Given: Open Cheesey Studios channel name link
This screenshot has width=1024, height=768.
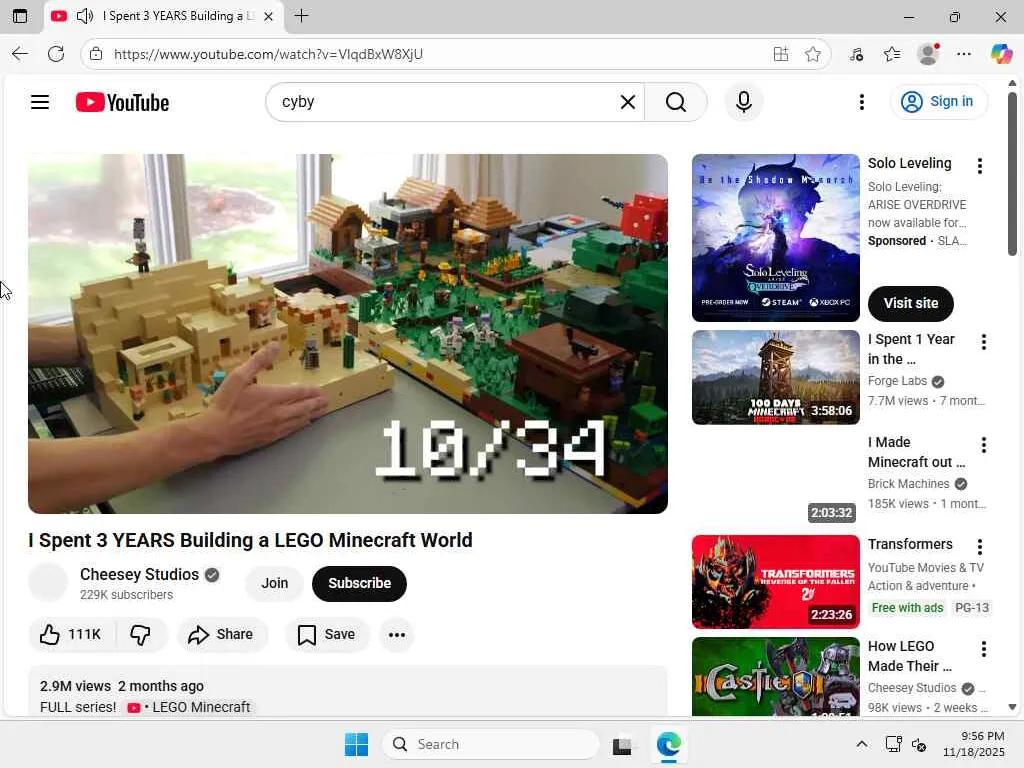Looking at the screenshot, I should pyautogui.click(x=139, y=574).
